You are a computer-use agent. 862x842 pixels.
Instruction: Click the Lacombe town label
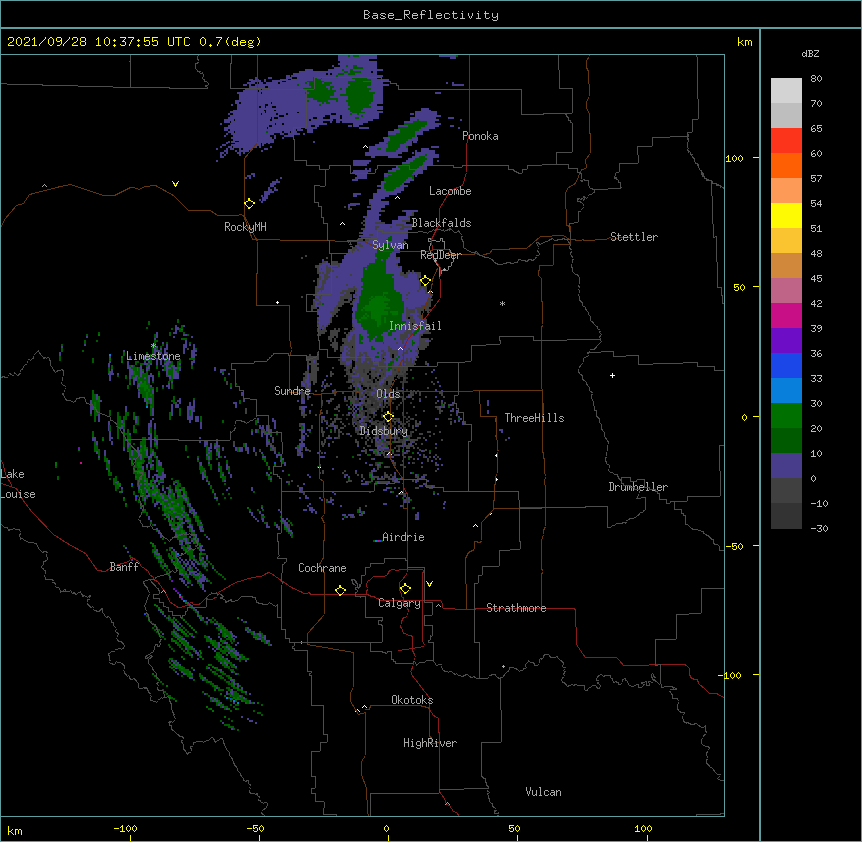[x=450, y=191]
